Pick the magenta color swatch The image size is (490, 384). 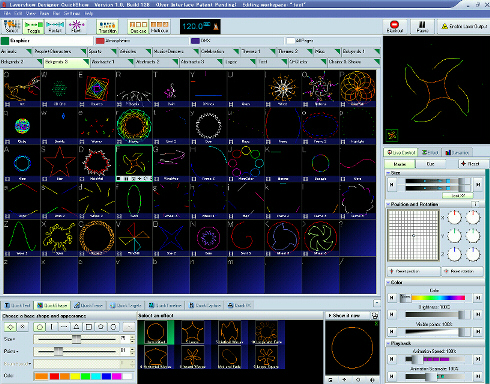point(117,376)
